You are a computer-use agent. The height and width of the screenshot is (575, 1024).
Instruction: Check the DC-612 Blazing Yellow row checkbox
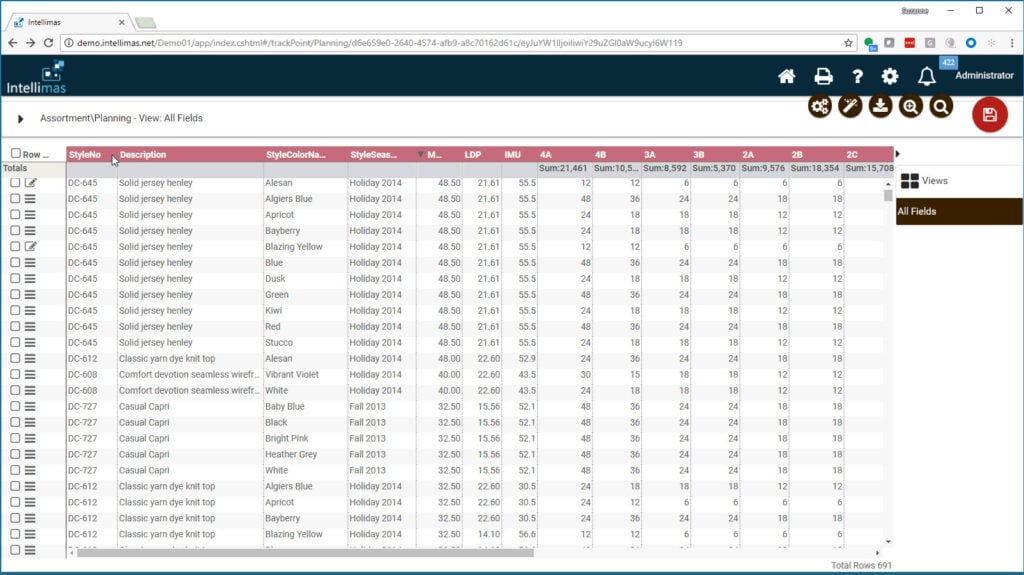pos(15,534)
